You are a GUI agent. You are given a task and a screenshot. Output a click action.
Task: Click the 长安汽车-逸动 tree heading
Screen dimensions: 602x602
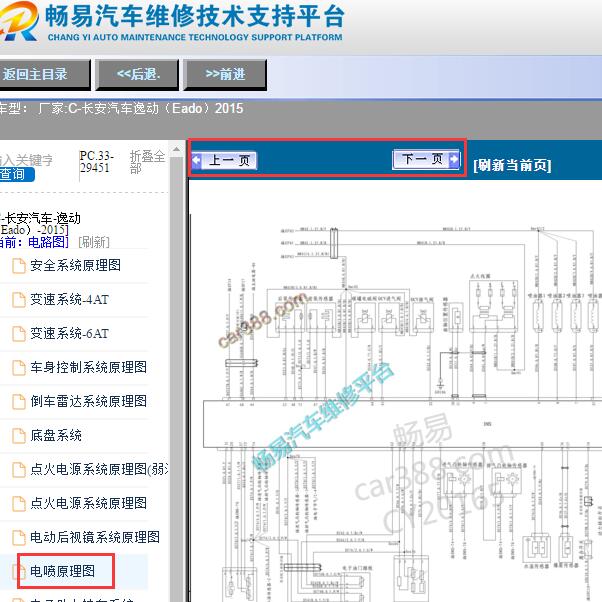pyautogui.click(x=41, y=218)
